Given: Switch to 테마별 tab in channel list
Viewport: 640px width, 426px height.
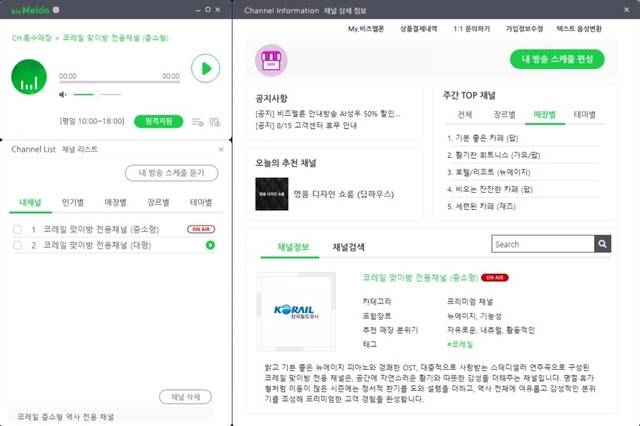Looking at the screenshot, I should (201, 202).
